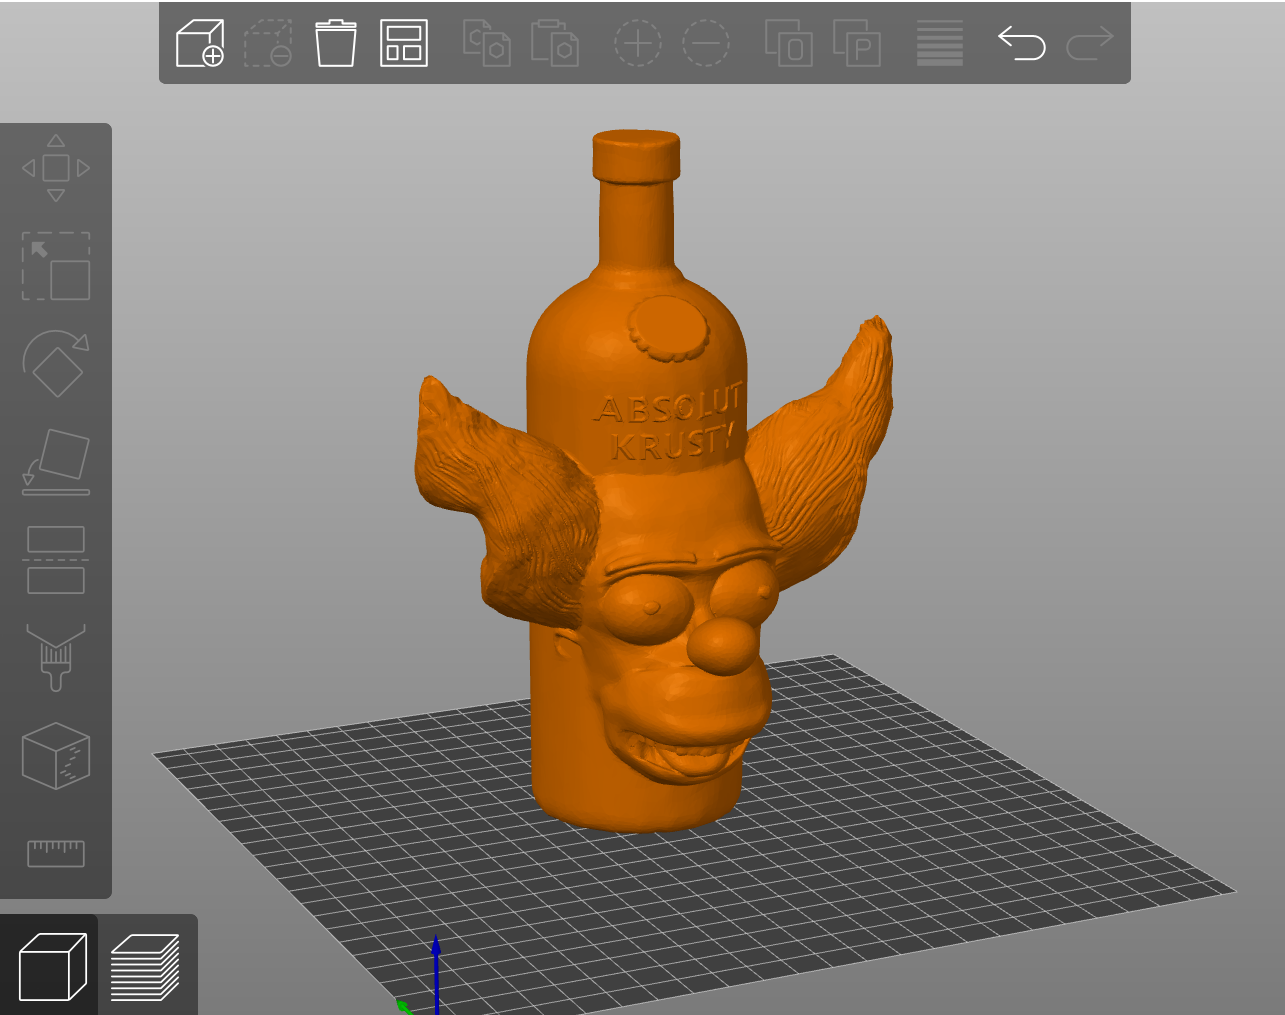Click the Paste clipboard icon
Screen dimensions: 1285x1015
click(555, 43)
